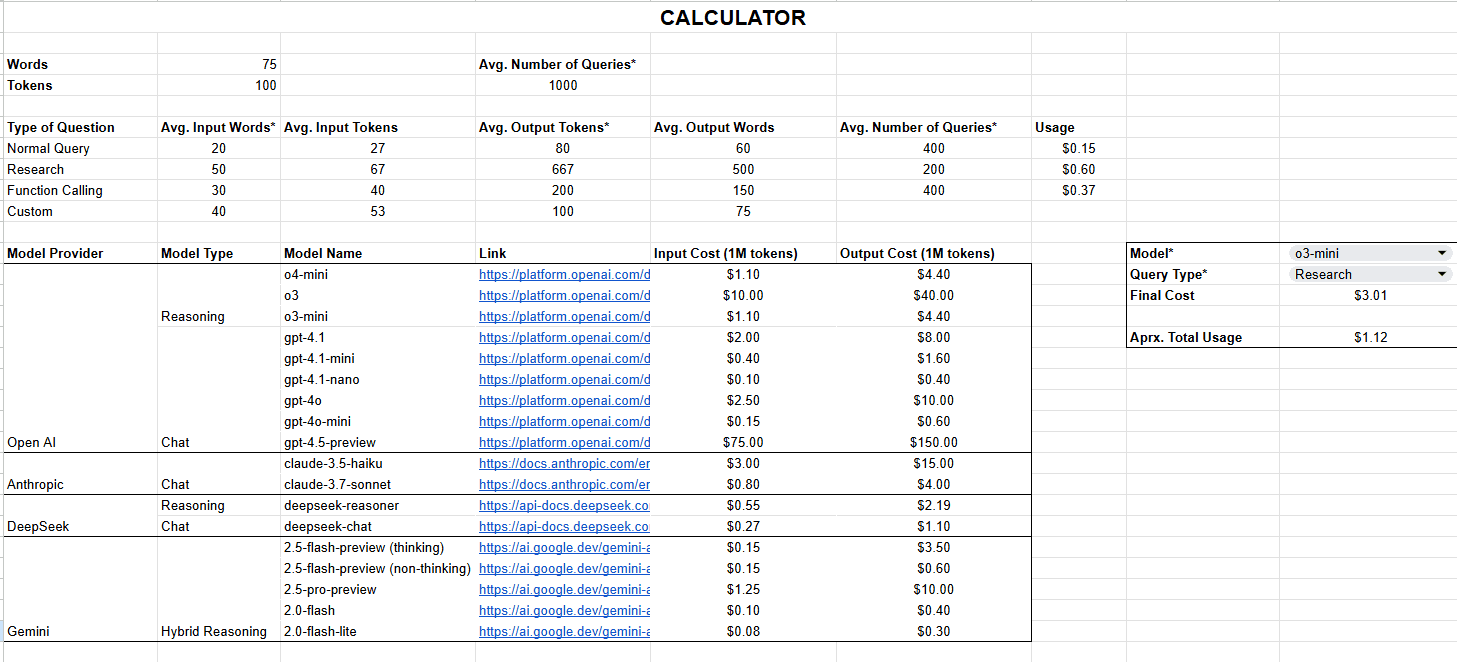Image resolution: width=1457 pixels, height=662 pixels.
Task: Select the Output Cost (1M tokens) header
Action: tap(917, 253)
